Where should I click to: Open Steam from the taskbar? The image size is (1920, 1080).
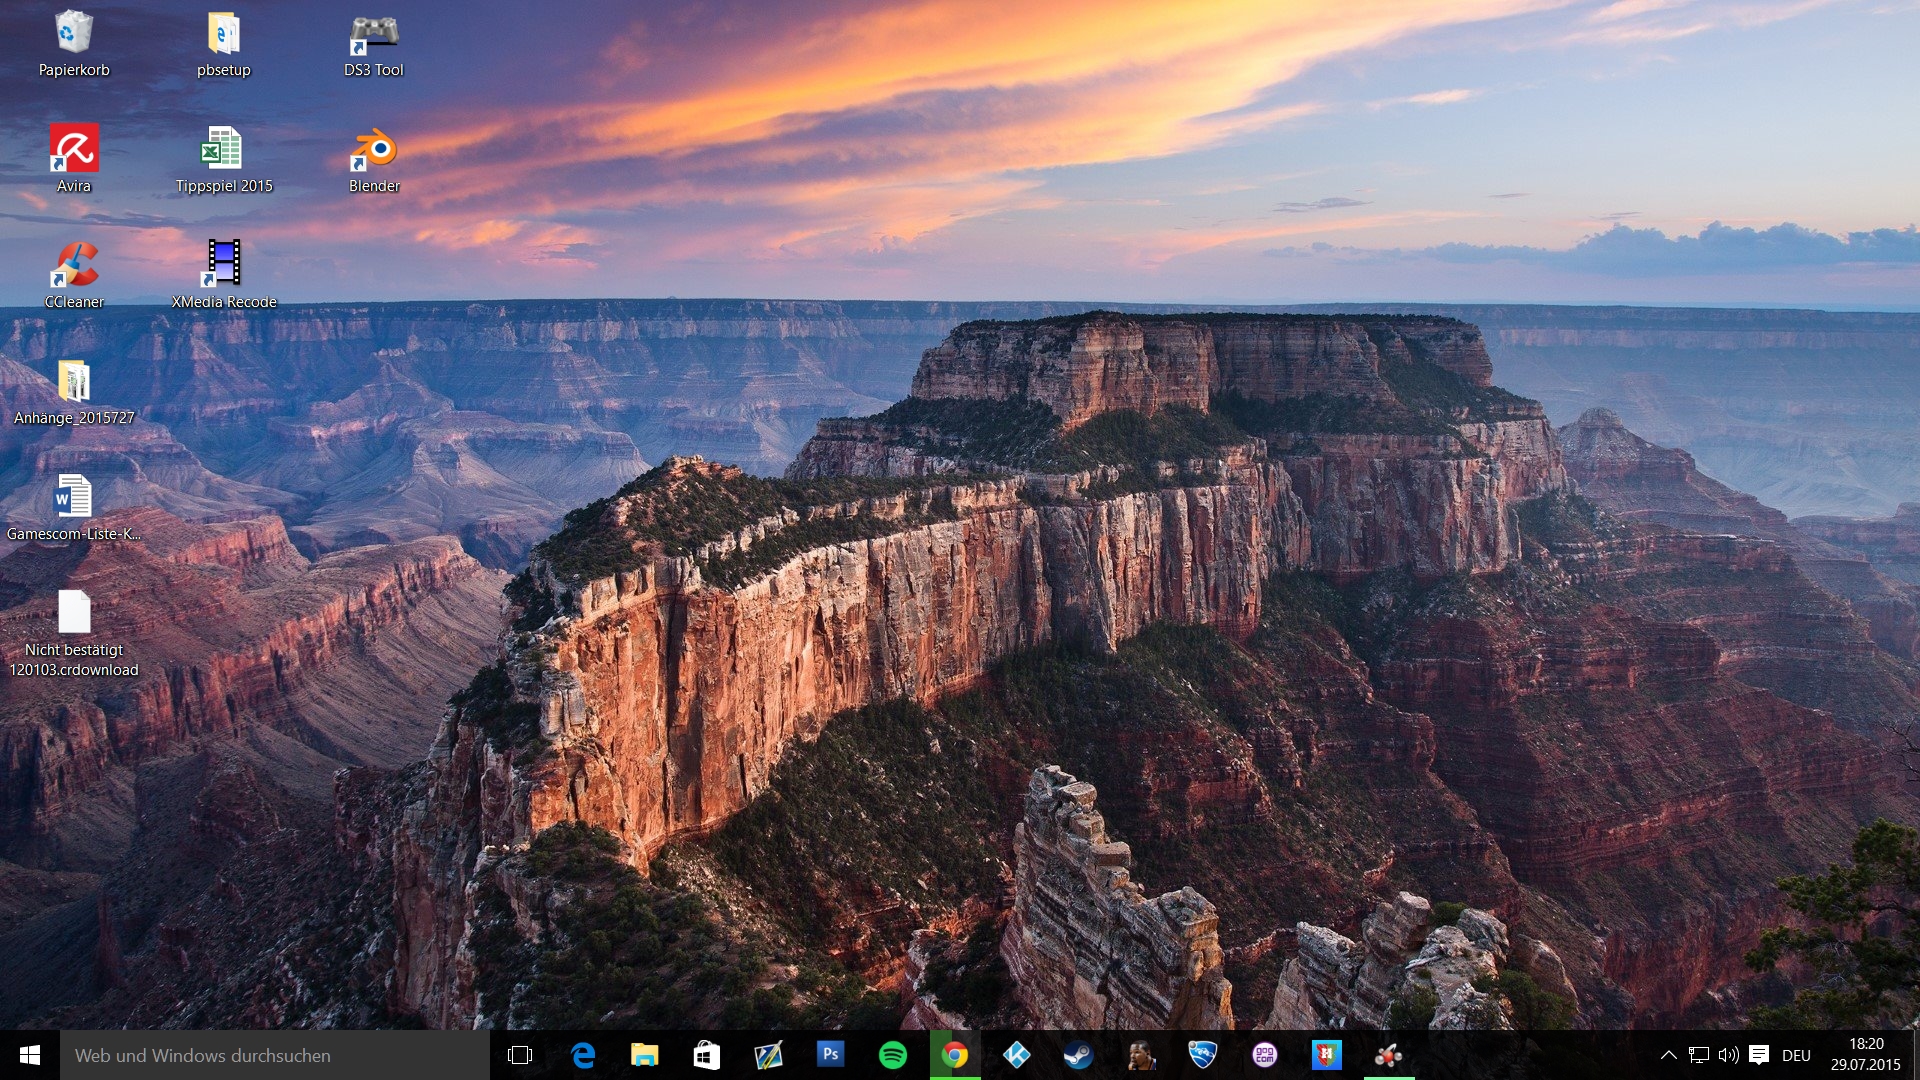point(1078,1055)
